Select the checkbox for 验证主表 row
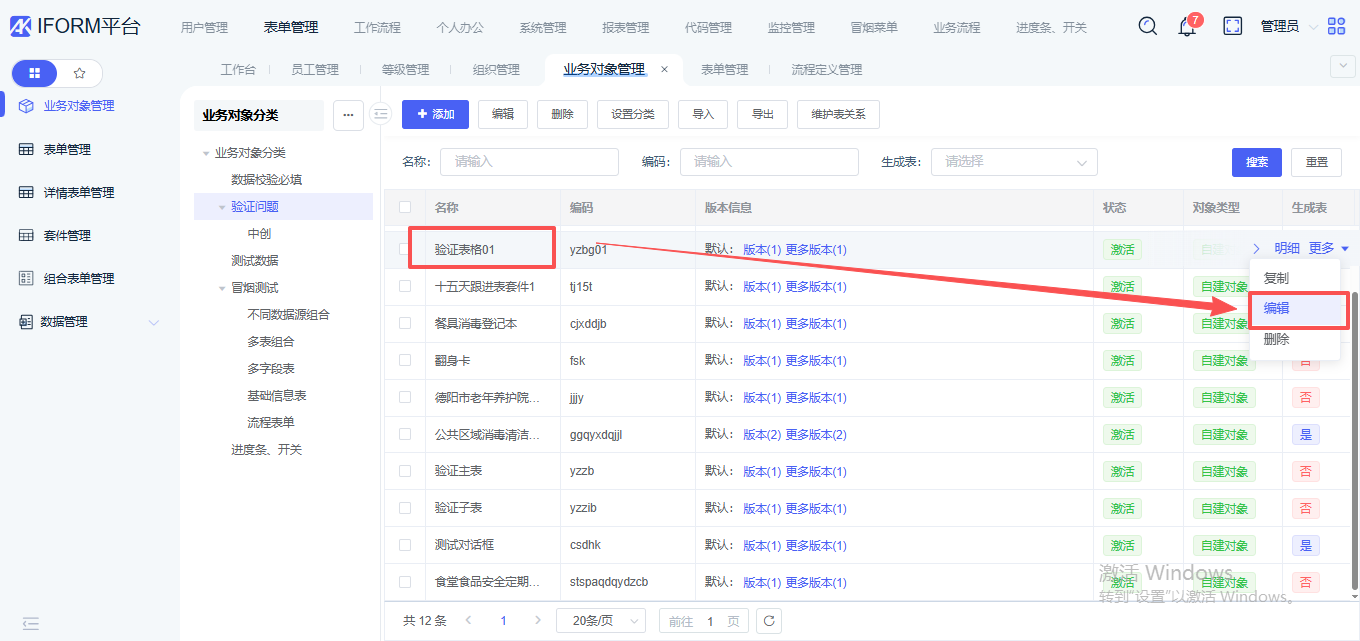 (x=405, y=471)
